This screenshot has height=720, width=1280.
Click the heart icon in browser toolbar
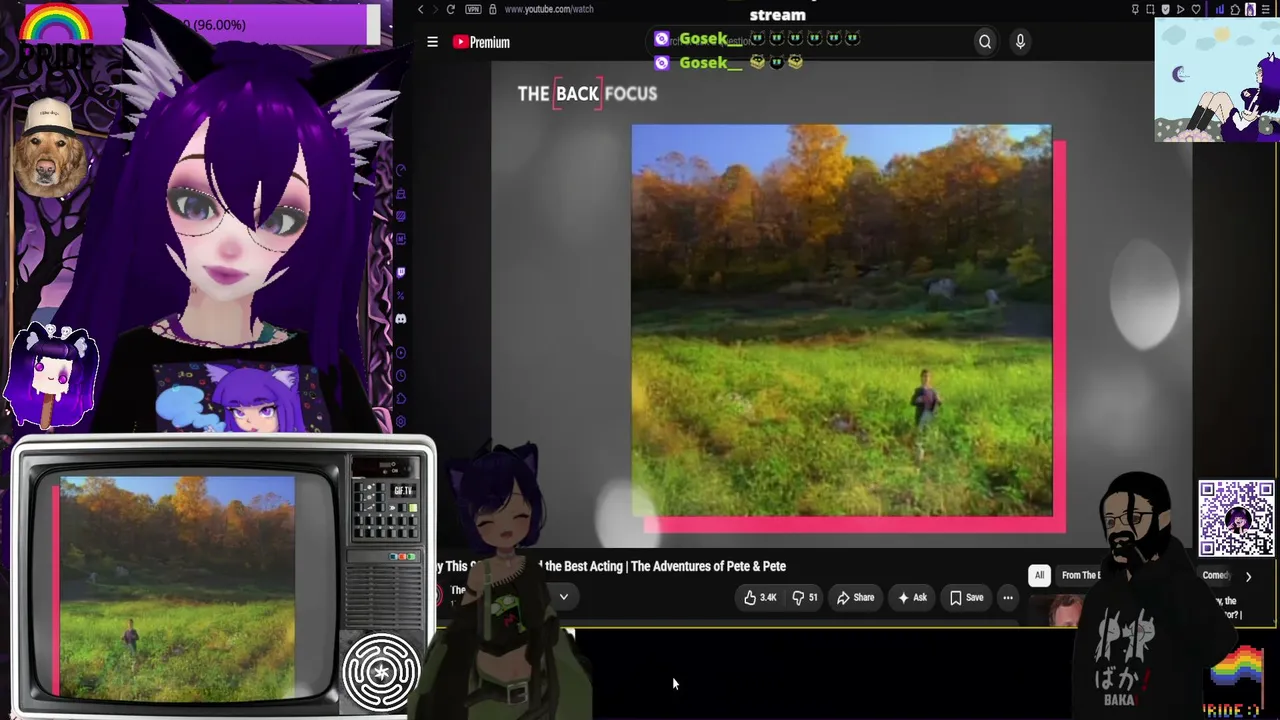click(1196, 9)
